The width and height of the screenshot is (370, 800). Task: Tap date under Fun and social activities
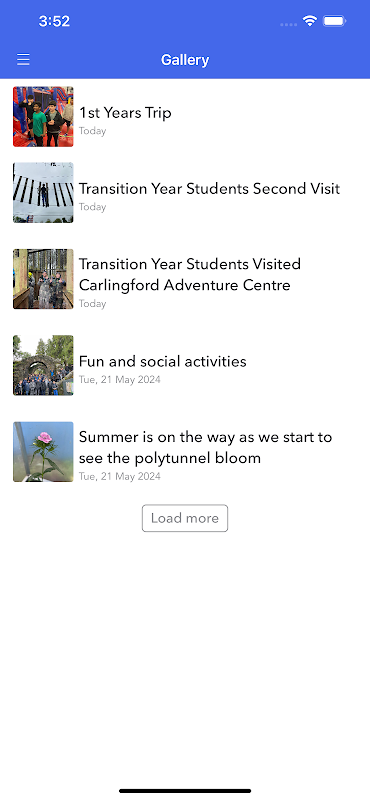point(119,380)
